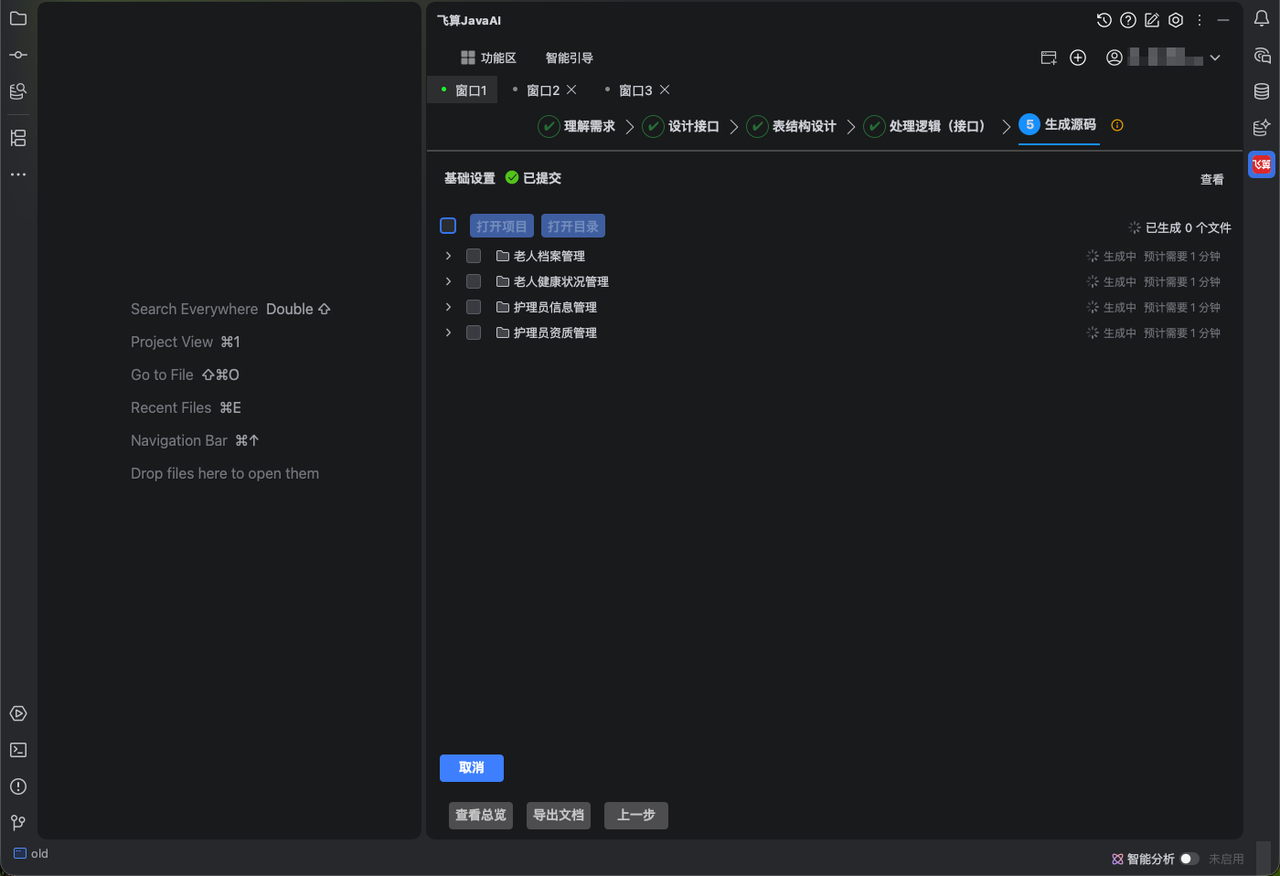Tick the select-all checkbox beside 打开项目

[x=448, y=226]
